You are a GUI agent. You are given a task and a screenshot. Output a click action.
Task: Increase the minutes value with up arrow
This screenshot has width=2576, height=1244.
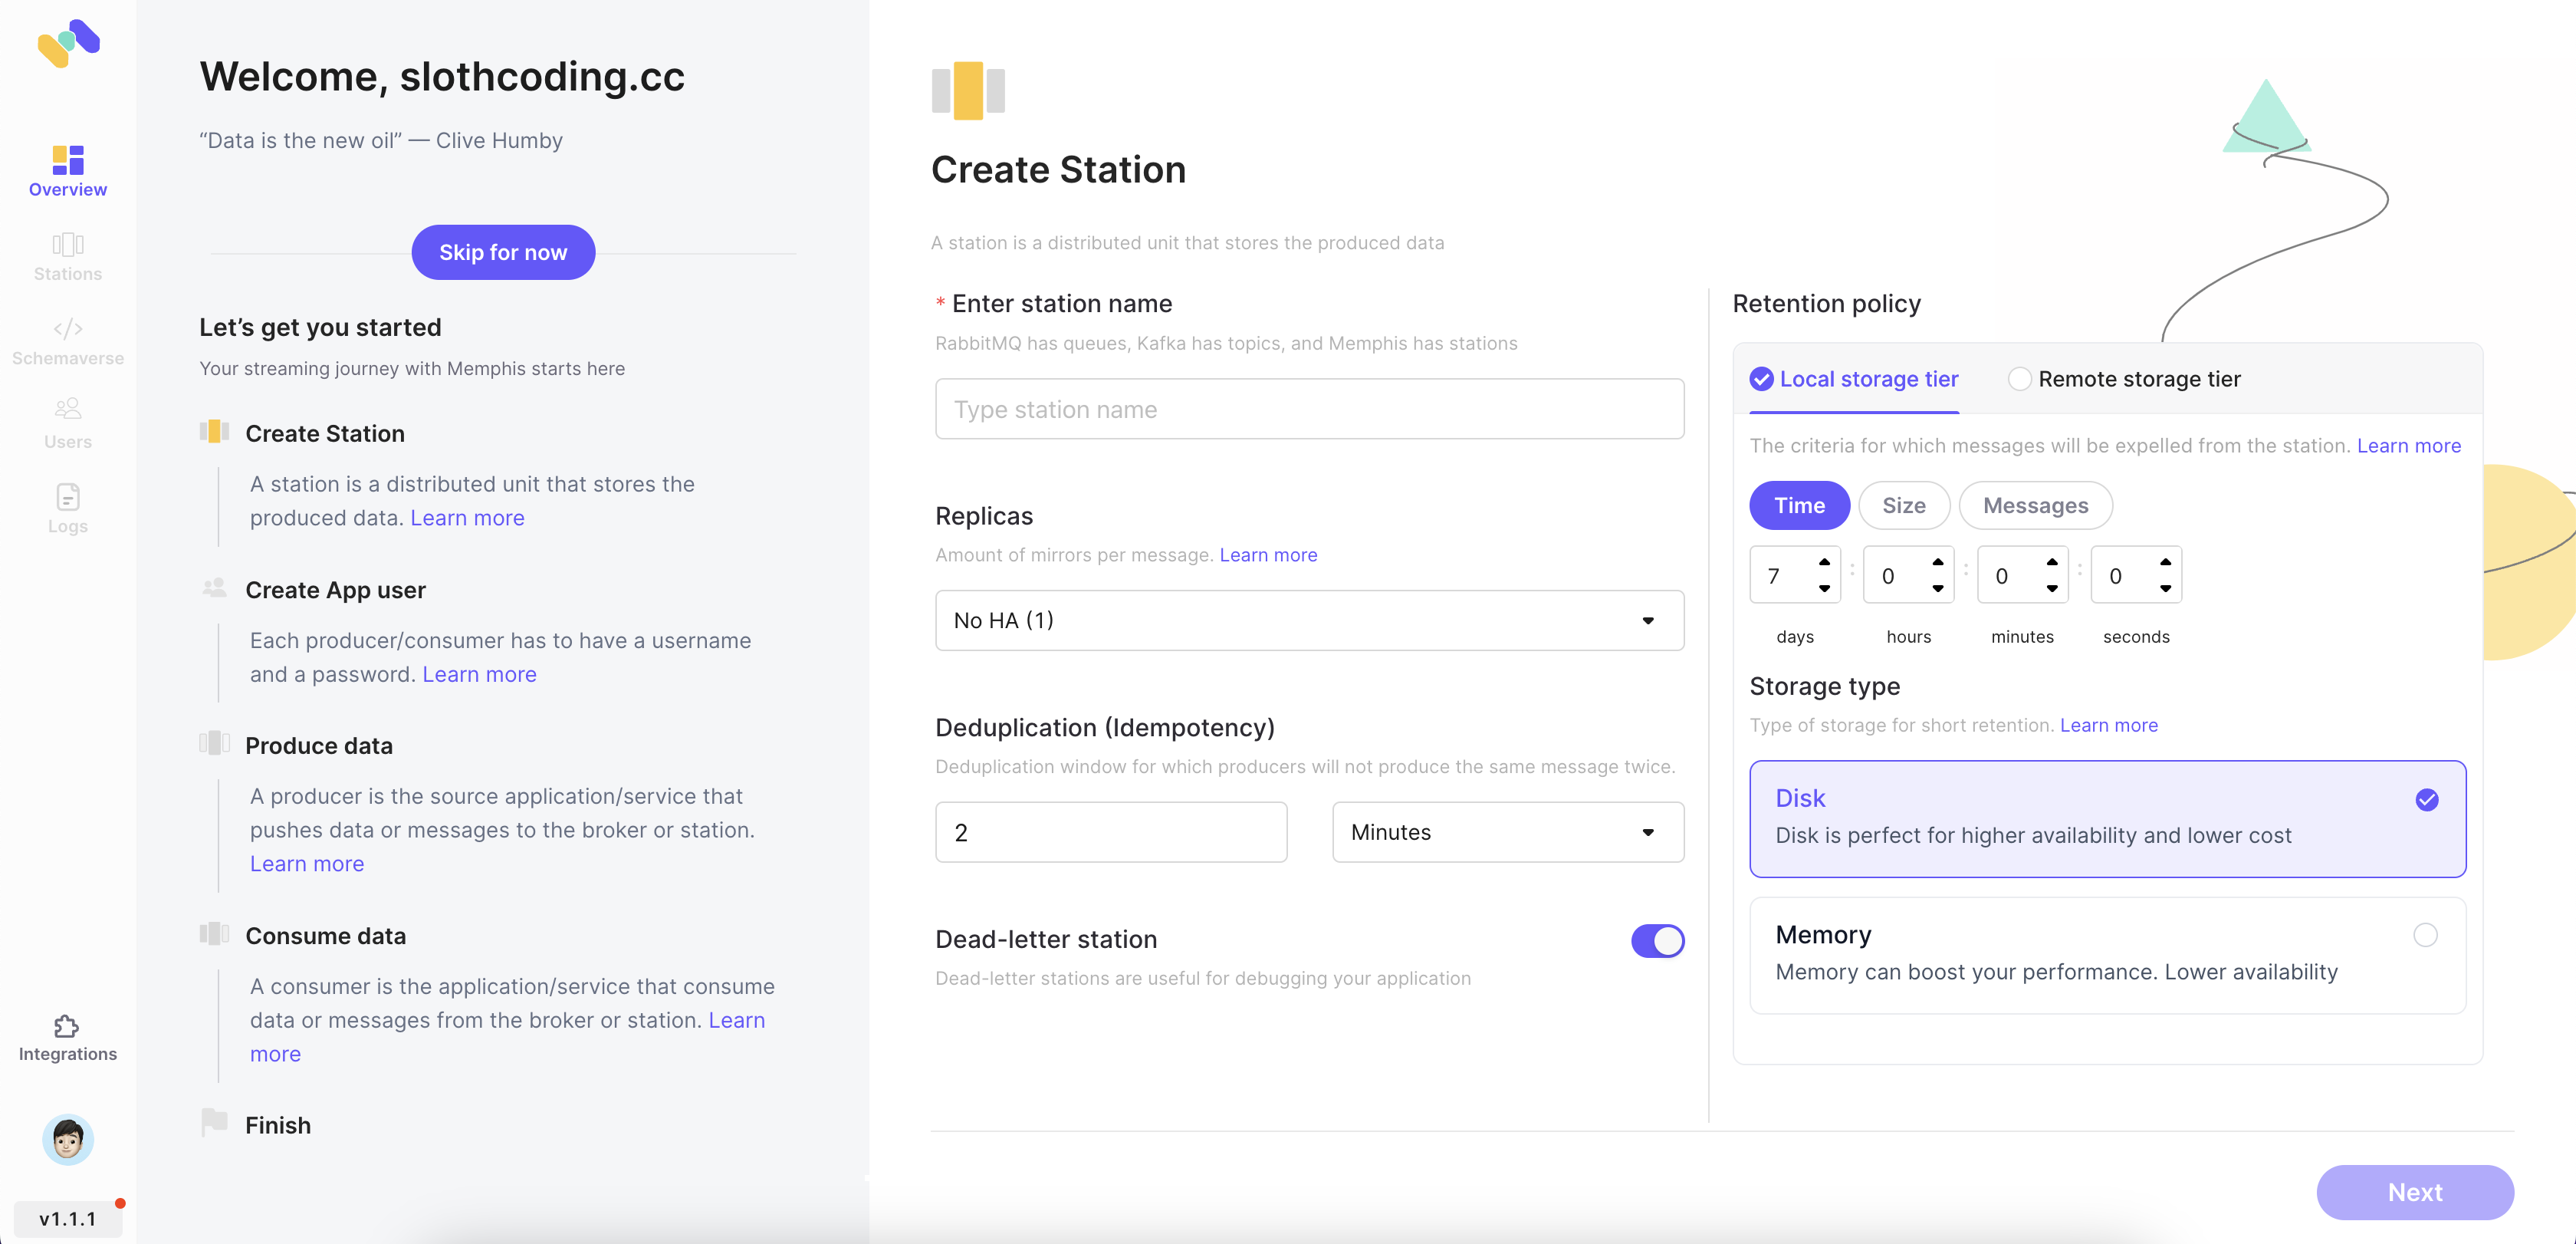tap(2052, 562)
